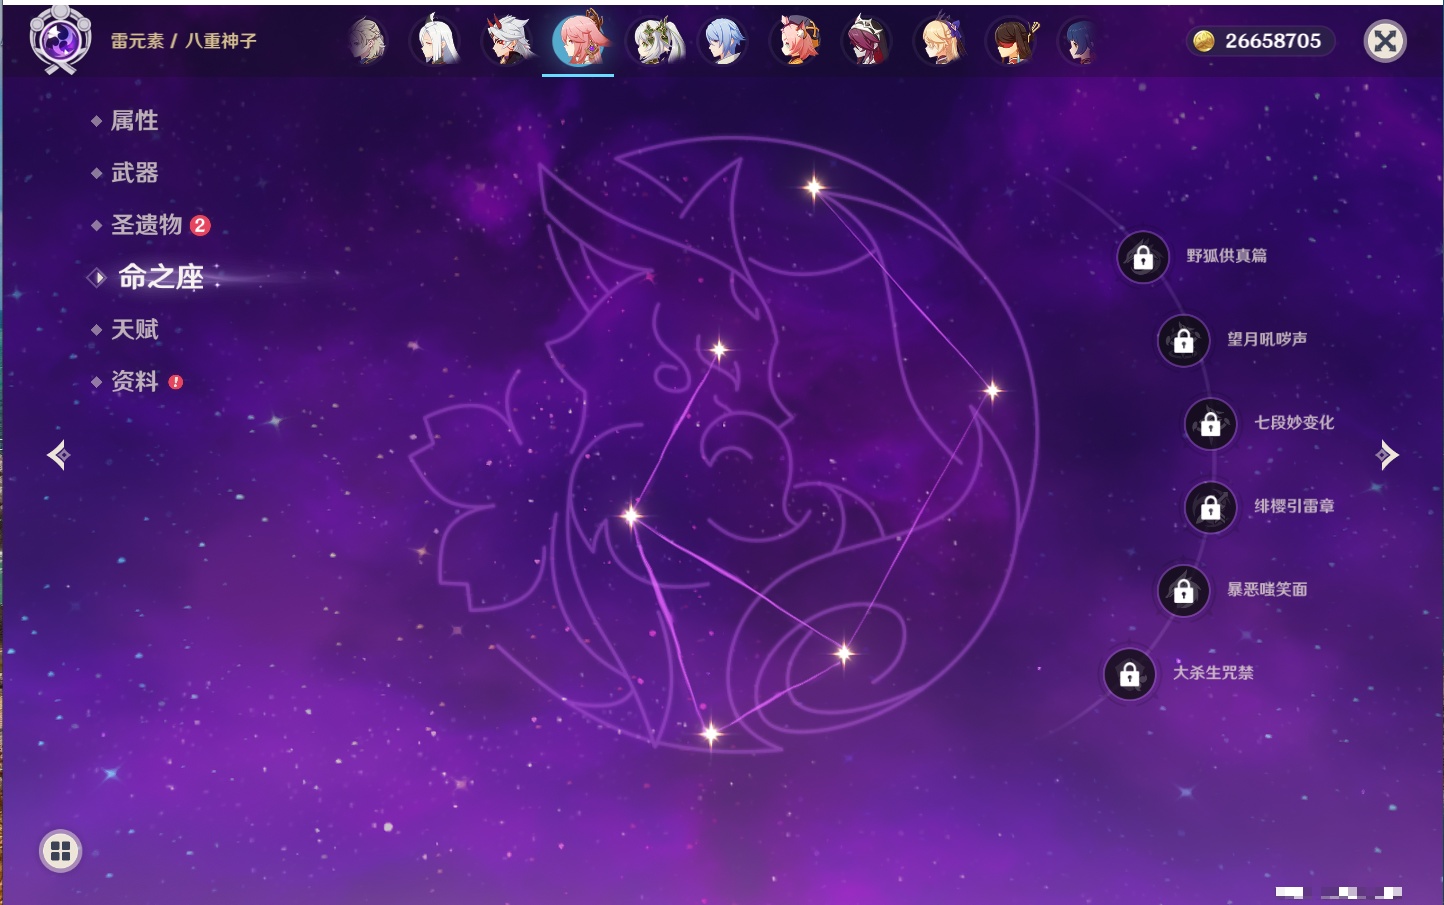1444x905 pixels.
Task: Select the 命之座 constellation page
Action: coord(161,277)
